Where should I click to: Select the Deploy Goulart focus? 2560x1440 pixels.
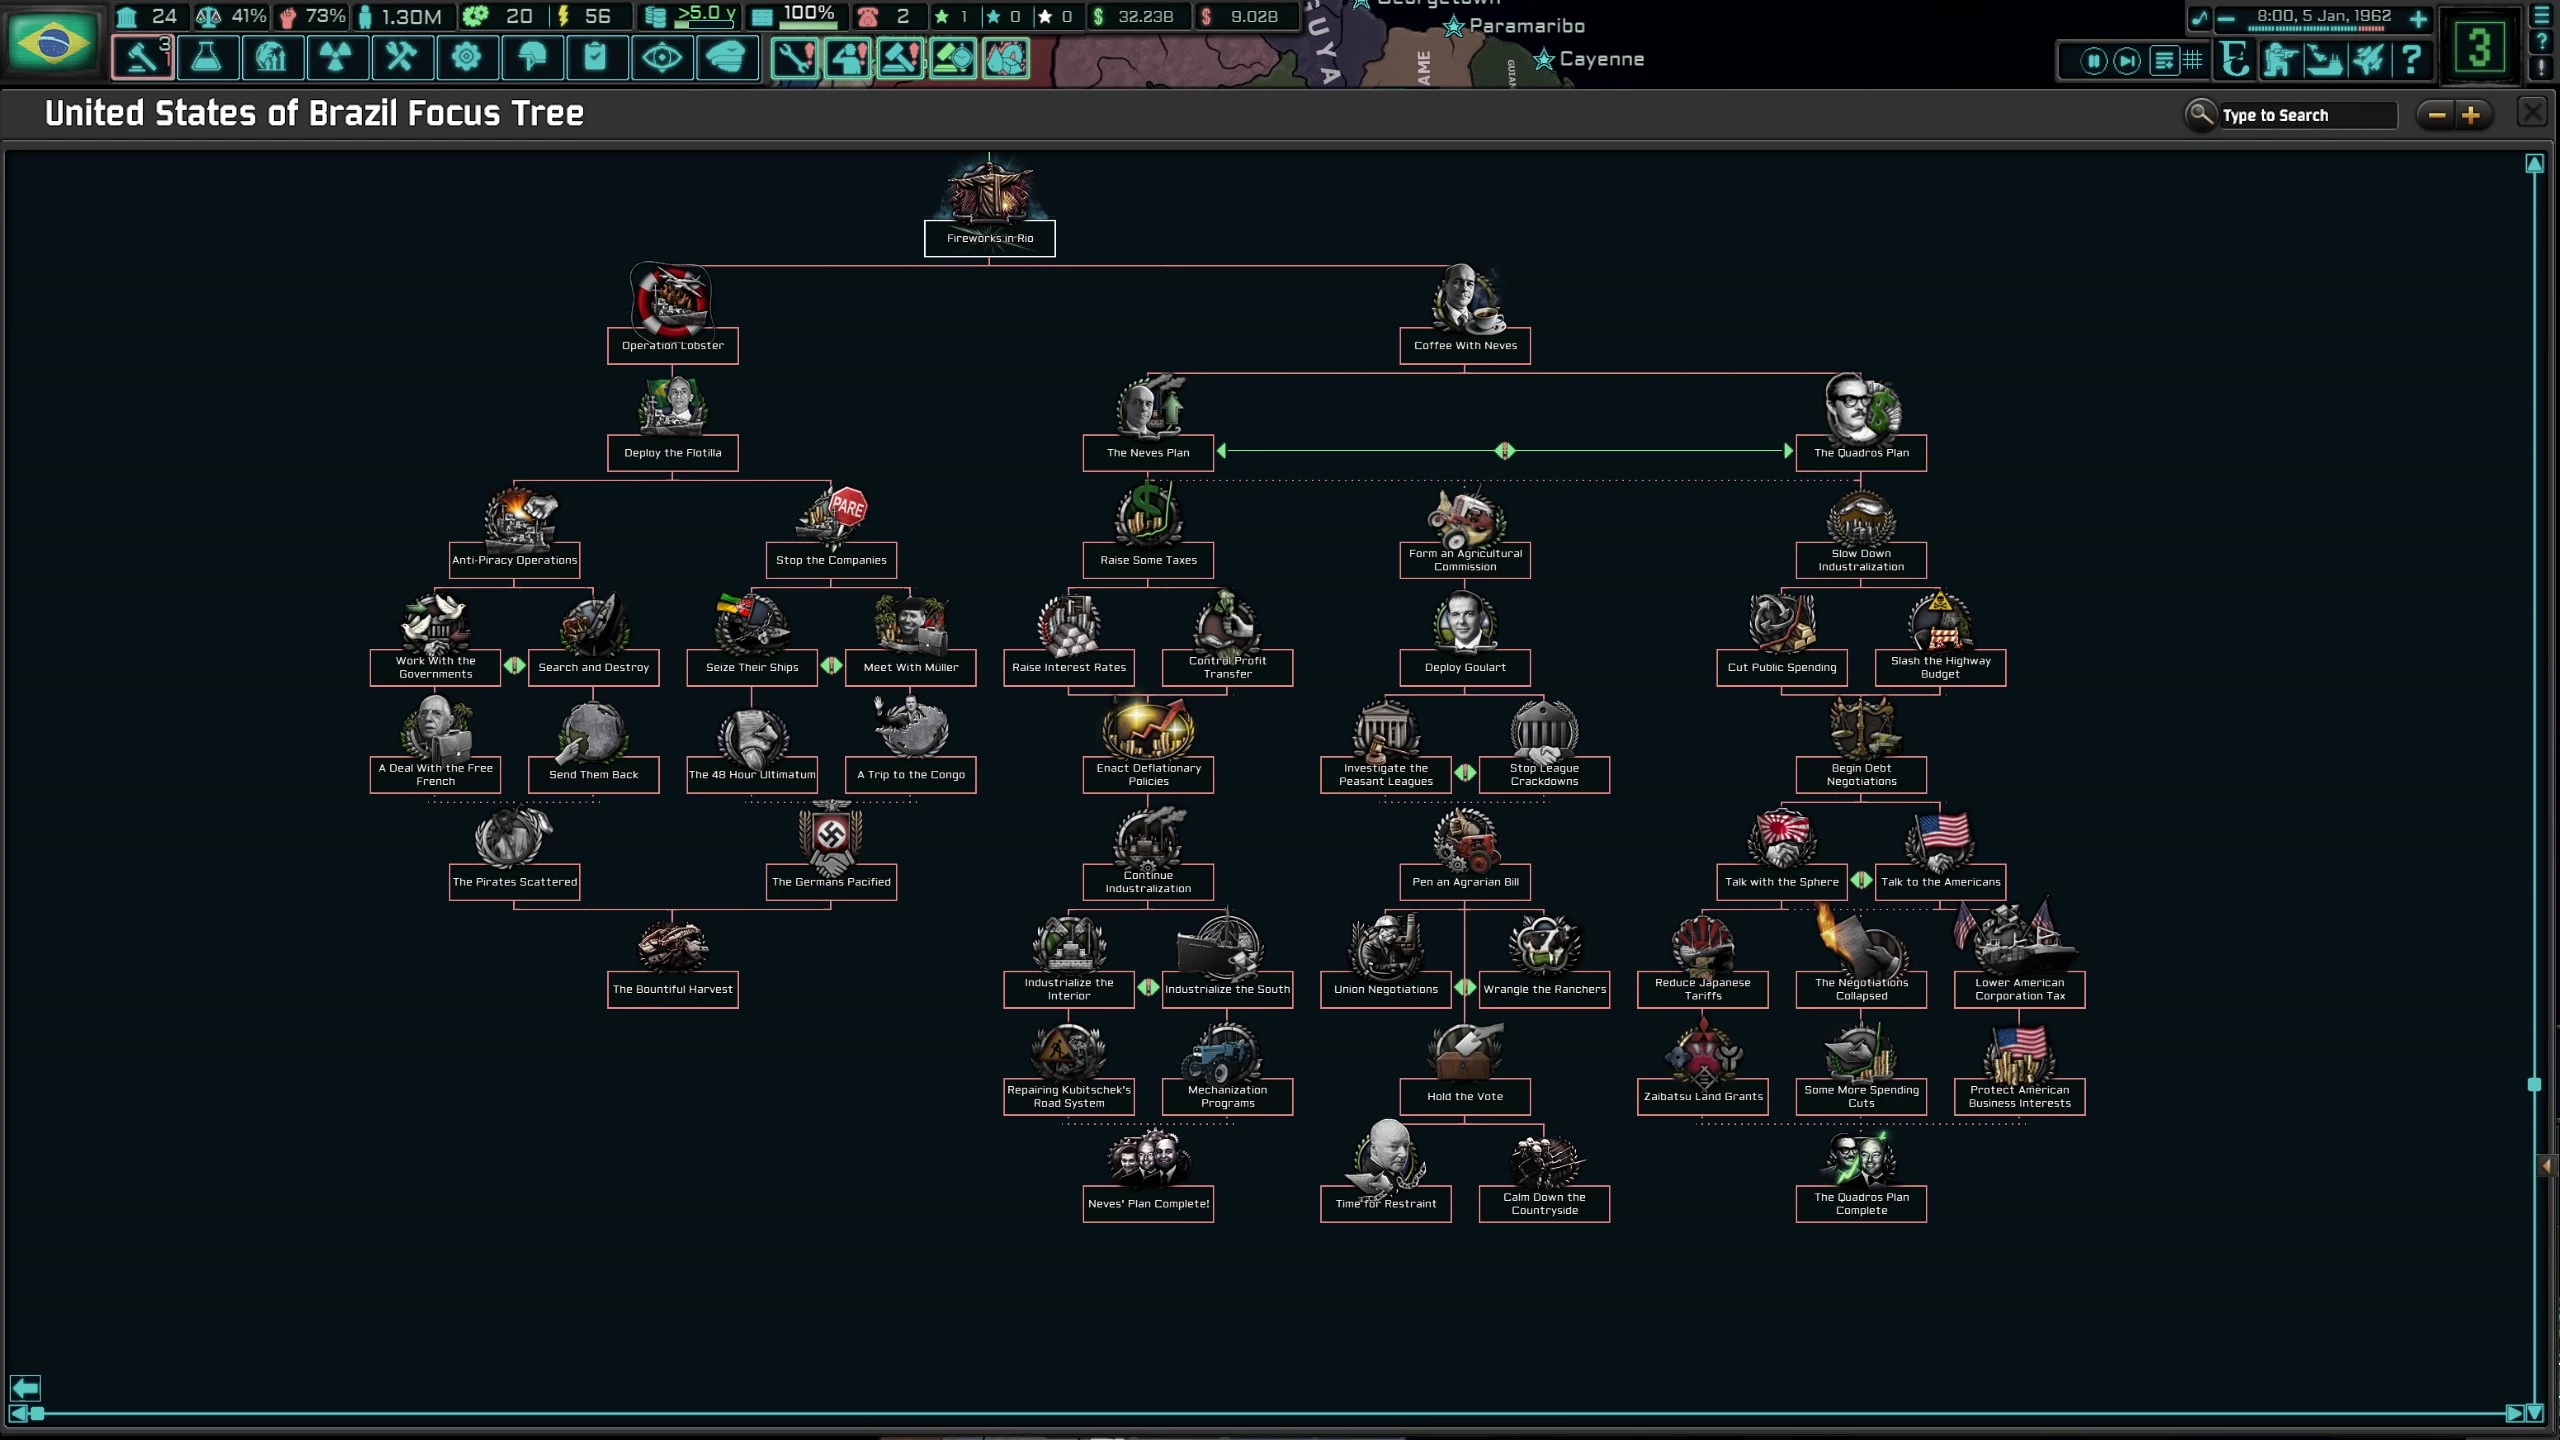(1465, 667)
